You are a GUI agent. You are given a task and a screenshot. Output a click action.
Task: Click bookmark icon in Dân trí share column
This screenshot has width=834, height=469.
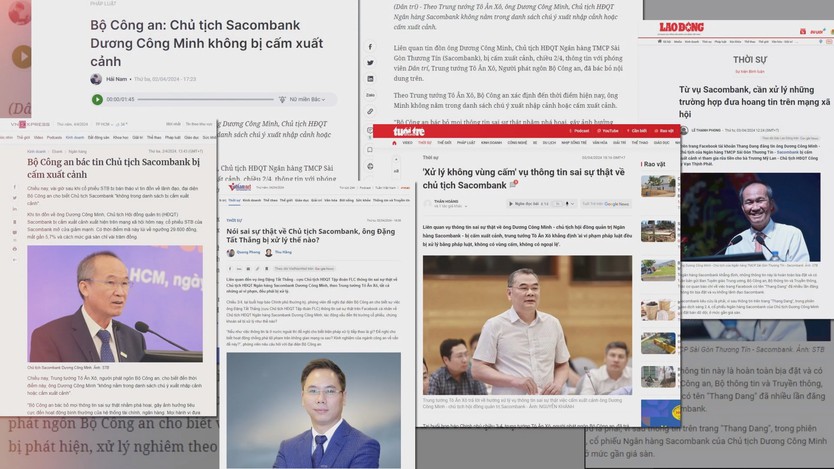pyautogui.click(x=370, y=150)
